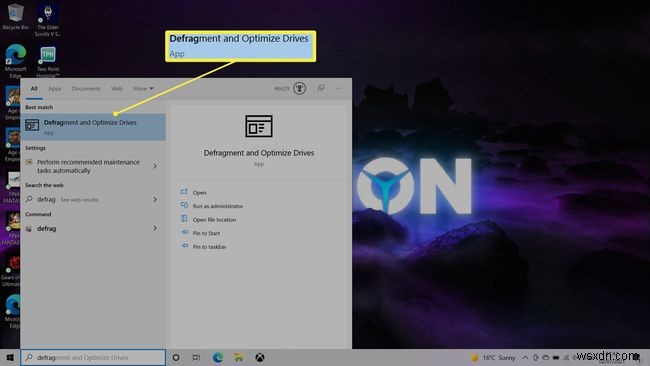Expand the More filter dropdown

143,89
